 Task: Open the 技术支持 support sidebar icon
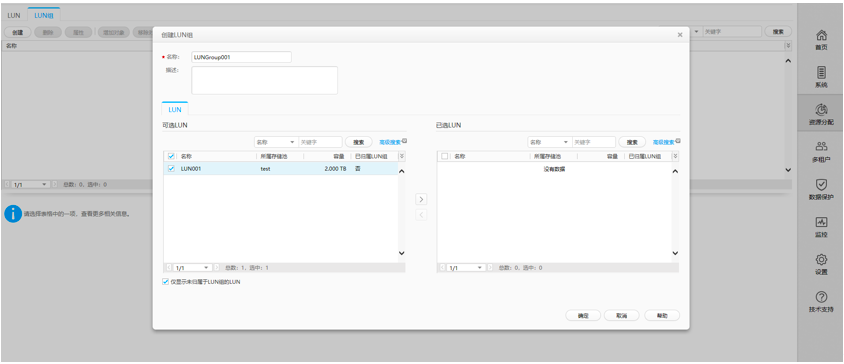pos(821,302)
